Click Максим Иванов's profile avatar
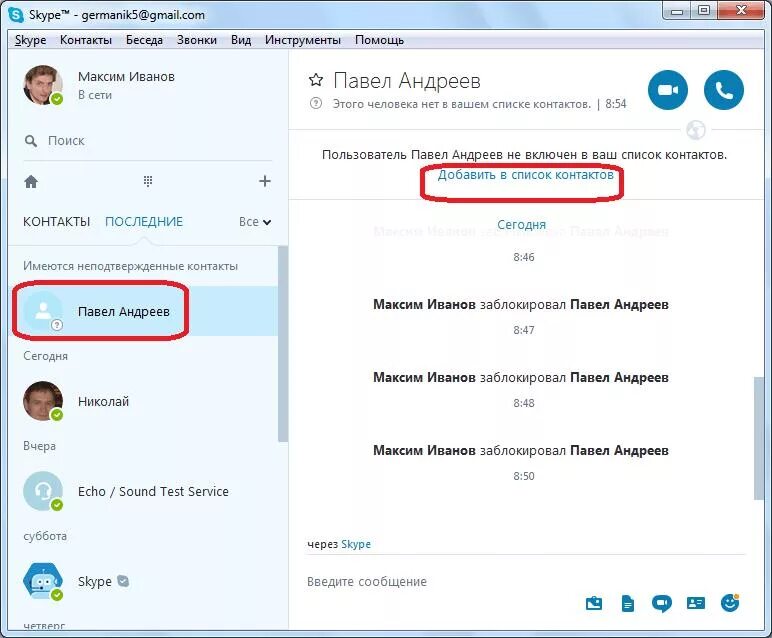772x638 pixels. (x=43, y=85)
